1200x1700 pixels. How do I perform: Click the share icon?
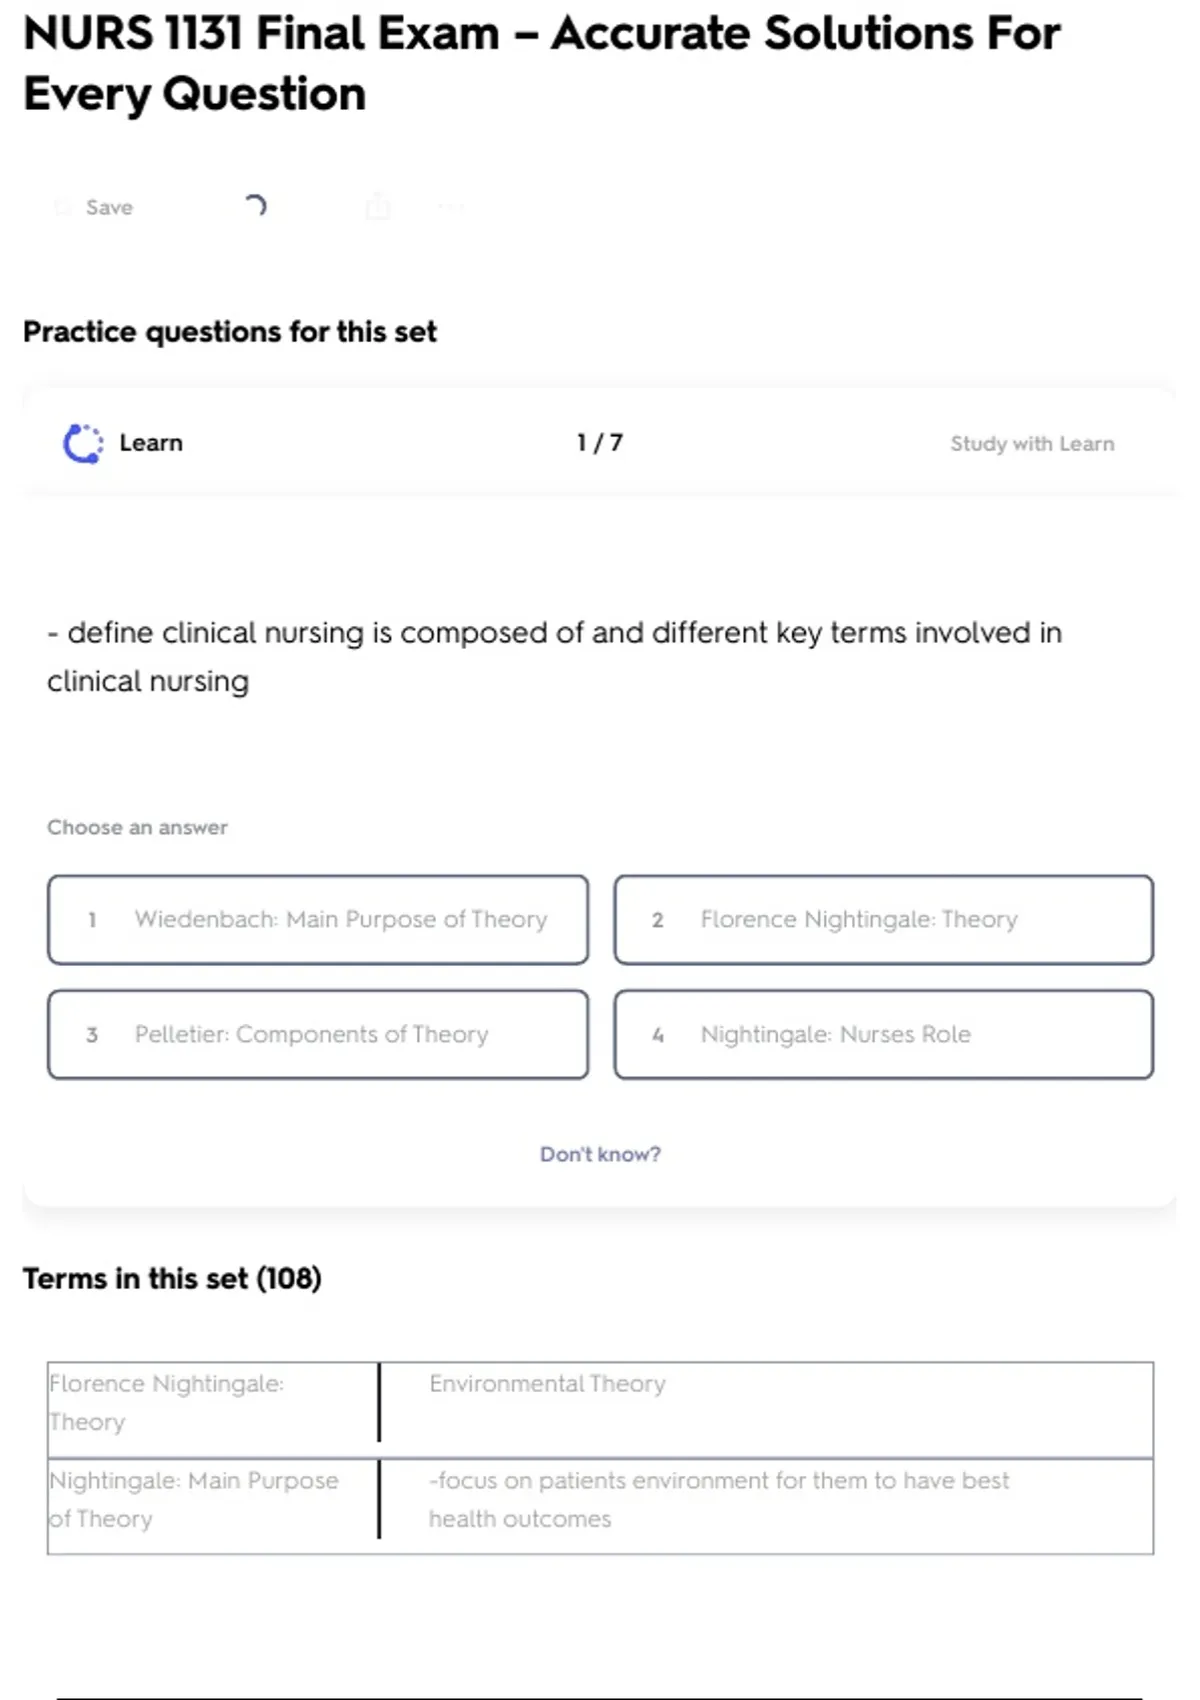click(378, 206)
